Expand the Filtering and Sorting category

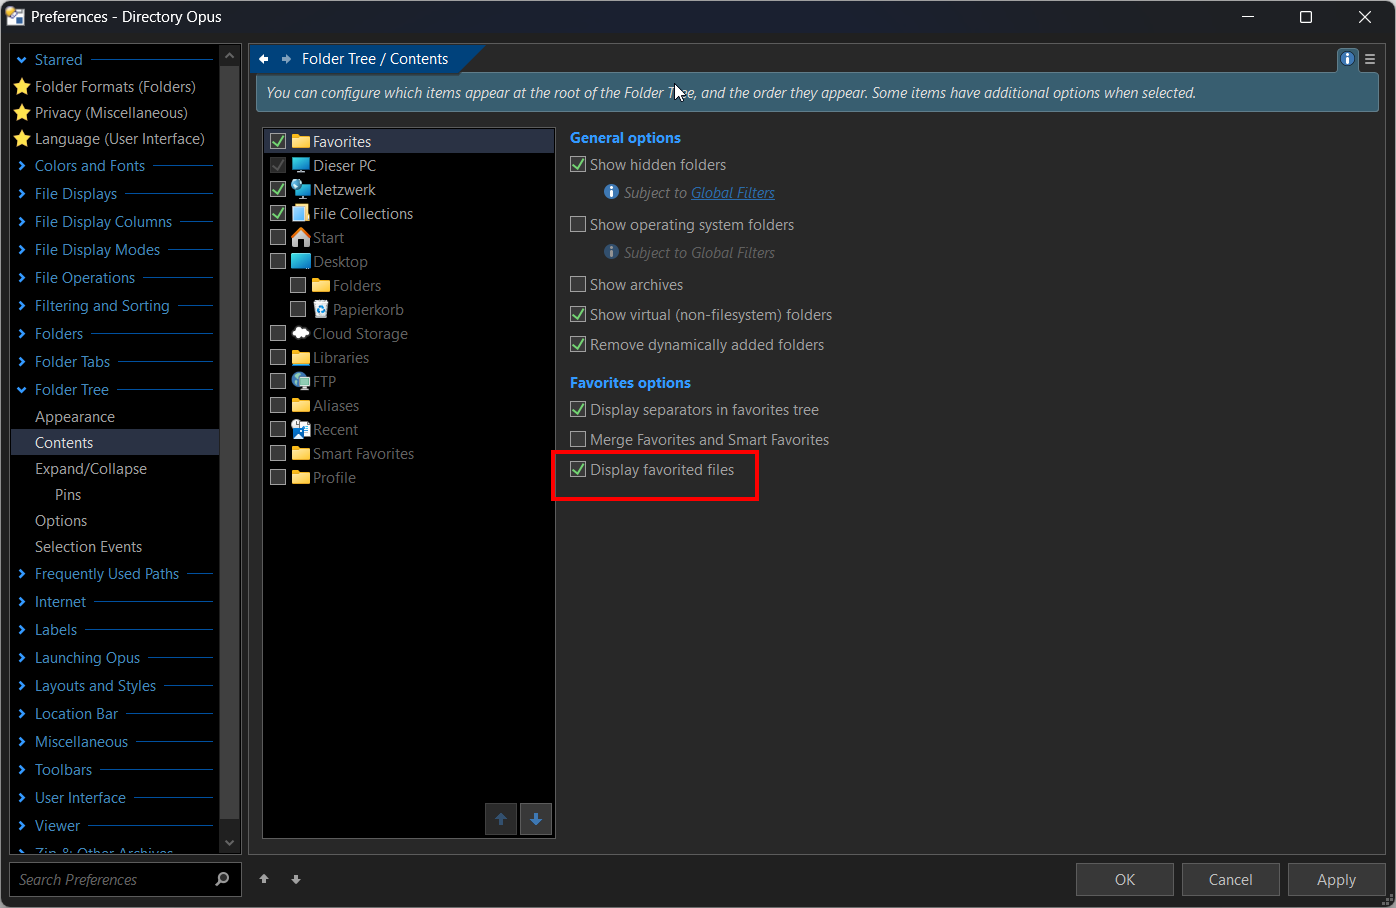click(x=22, y=306)
